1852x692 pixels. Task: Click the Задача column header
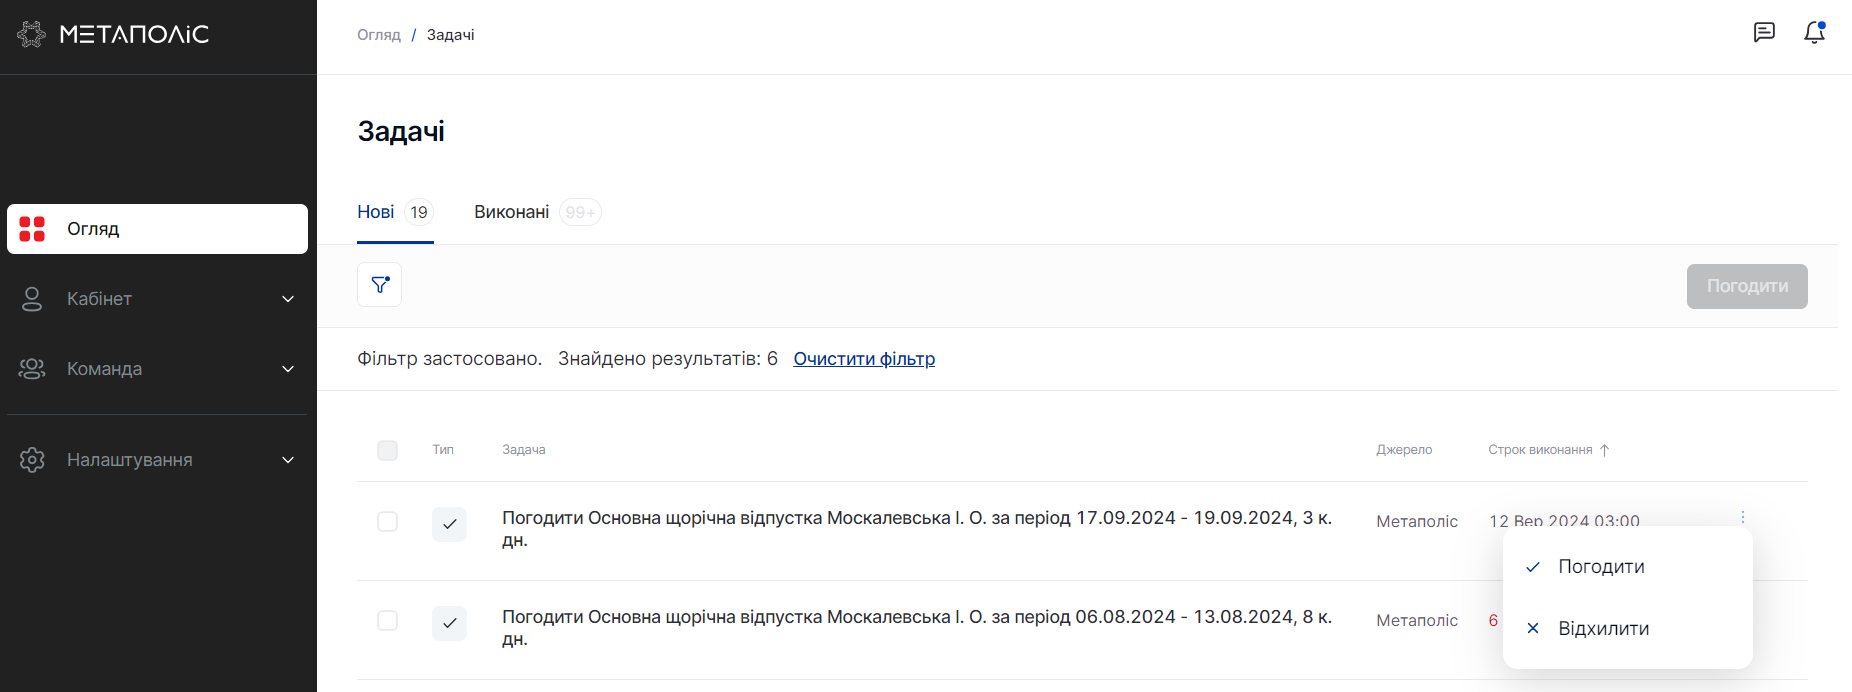pos(524,450)
